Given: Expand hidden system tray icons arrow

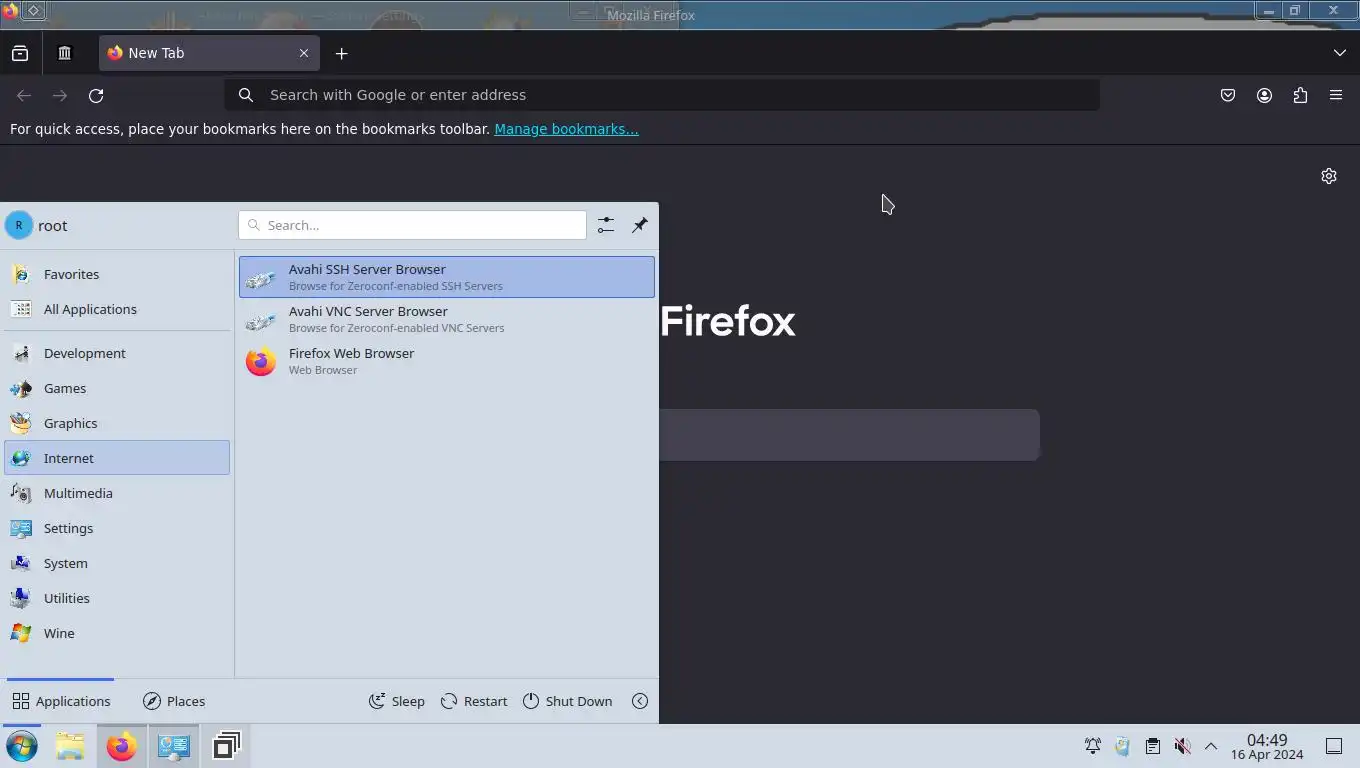Looking at the screenshot, I should (1211, 746).
